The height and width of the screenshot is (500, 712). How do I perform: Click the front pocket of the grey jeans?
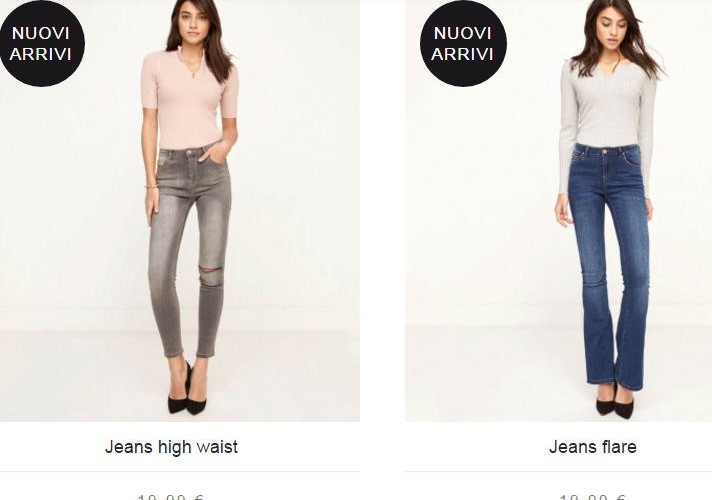tap(214, 156)
